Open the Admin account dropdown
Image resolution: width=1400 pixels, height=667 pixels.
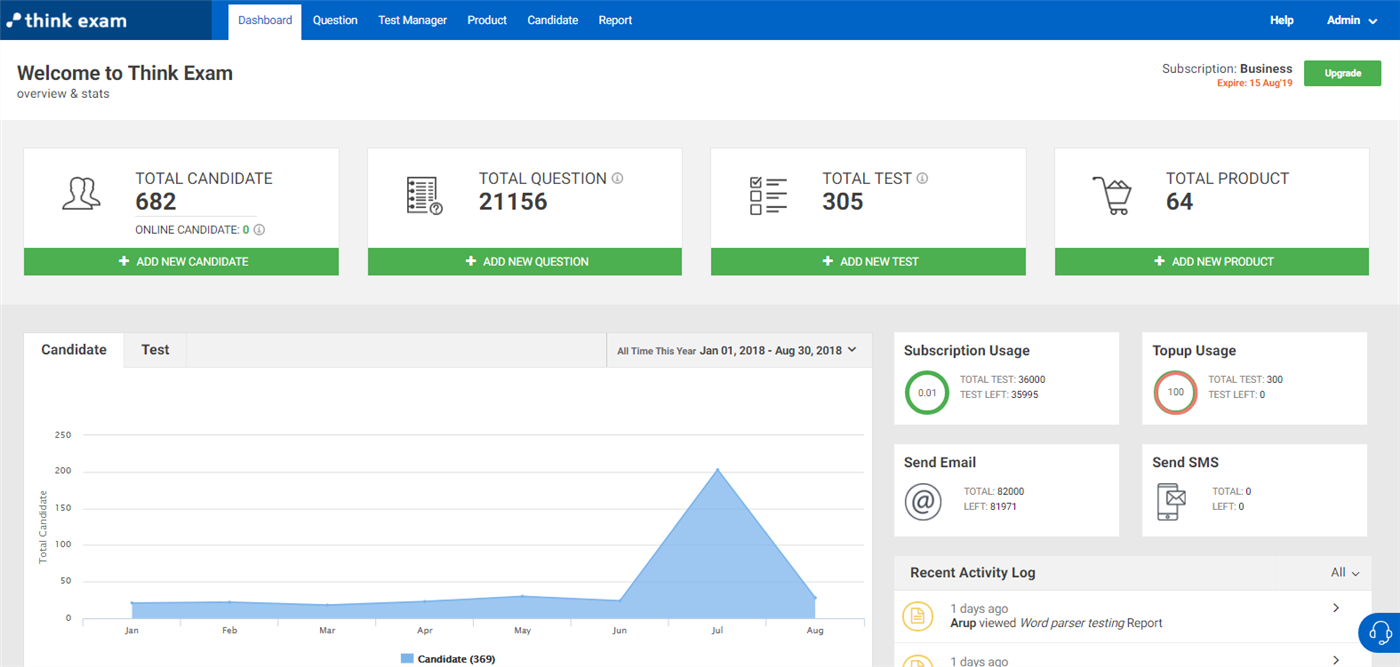(1352, 20)
